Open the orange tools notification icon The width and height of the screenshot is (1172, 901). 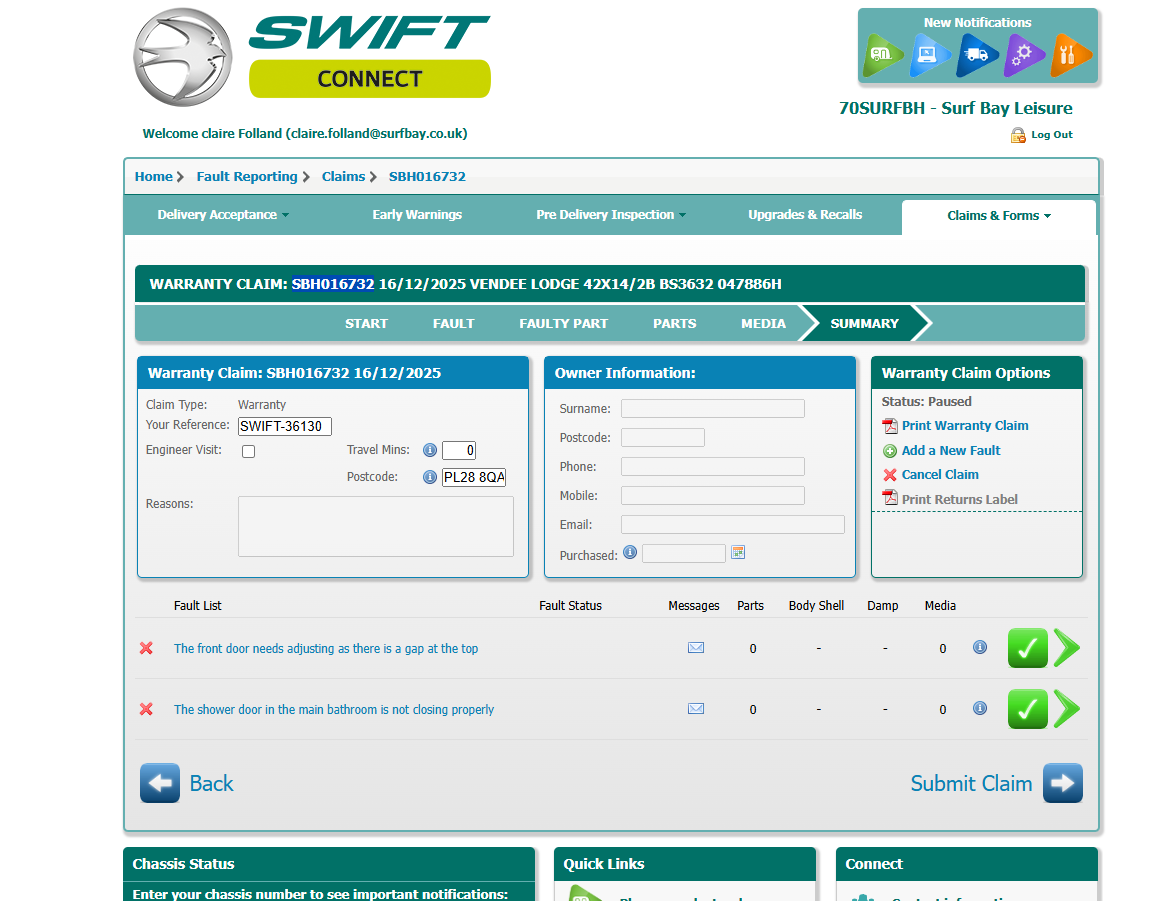(1070, 55)
